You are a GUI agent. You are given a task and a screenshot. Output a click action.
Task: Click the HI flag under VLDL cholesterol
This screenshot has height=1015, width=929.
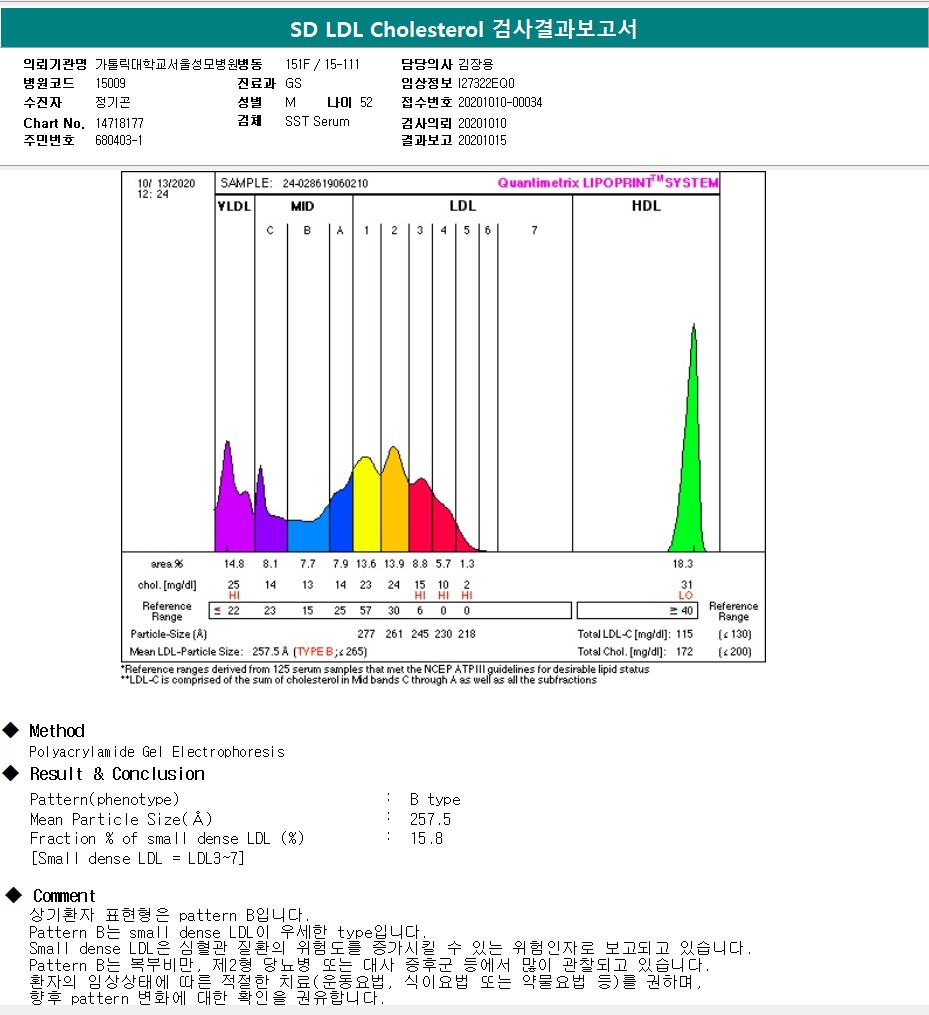[234, 595]
